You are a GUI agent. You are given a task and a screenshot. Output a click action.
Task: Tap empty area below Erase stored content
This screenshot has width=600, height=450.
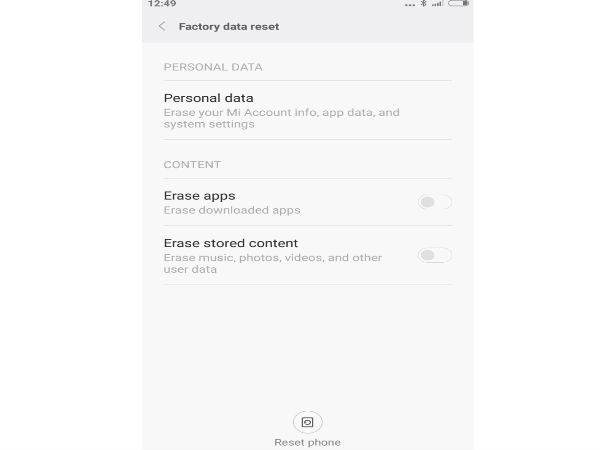click(x=307, y=340)
